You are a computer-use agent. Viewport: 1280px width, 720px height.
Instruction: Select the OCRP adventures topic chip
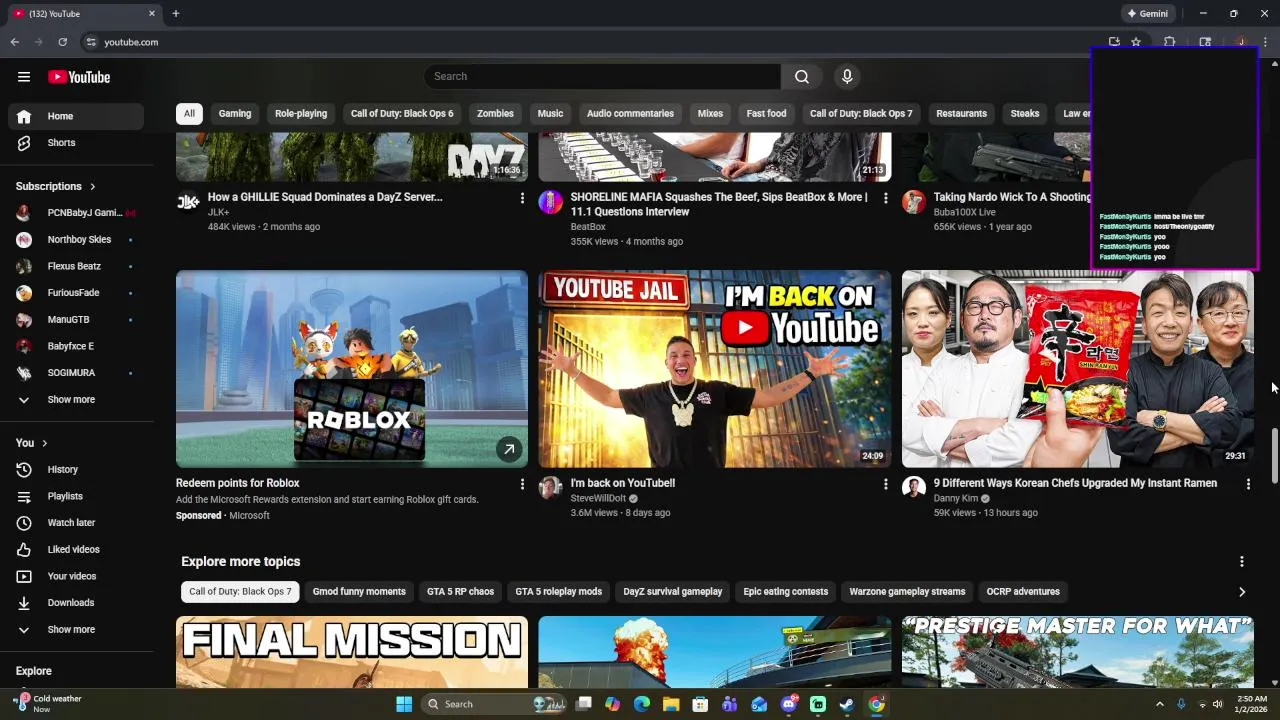[1023, 591]
